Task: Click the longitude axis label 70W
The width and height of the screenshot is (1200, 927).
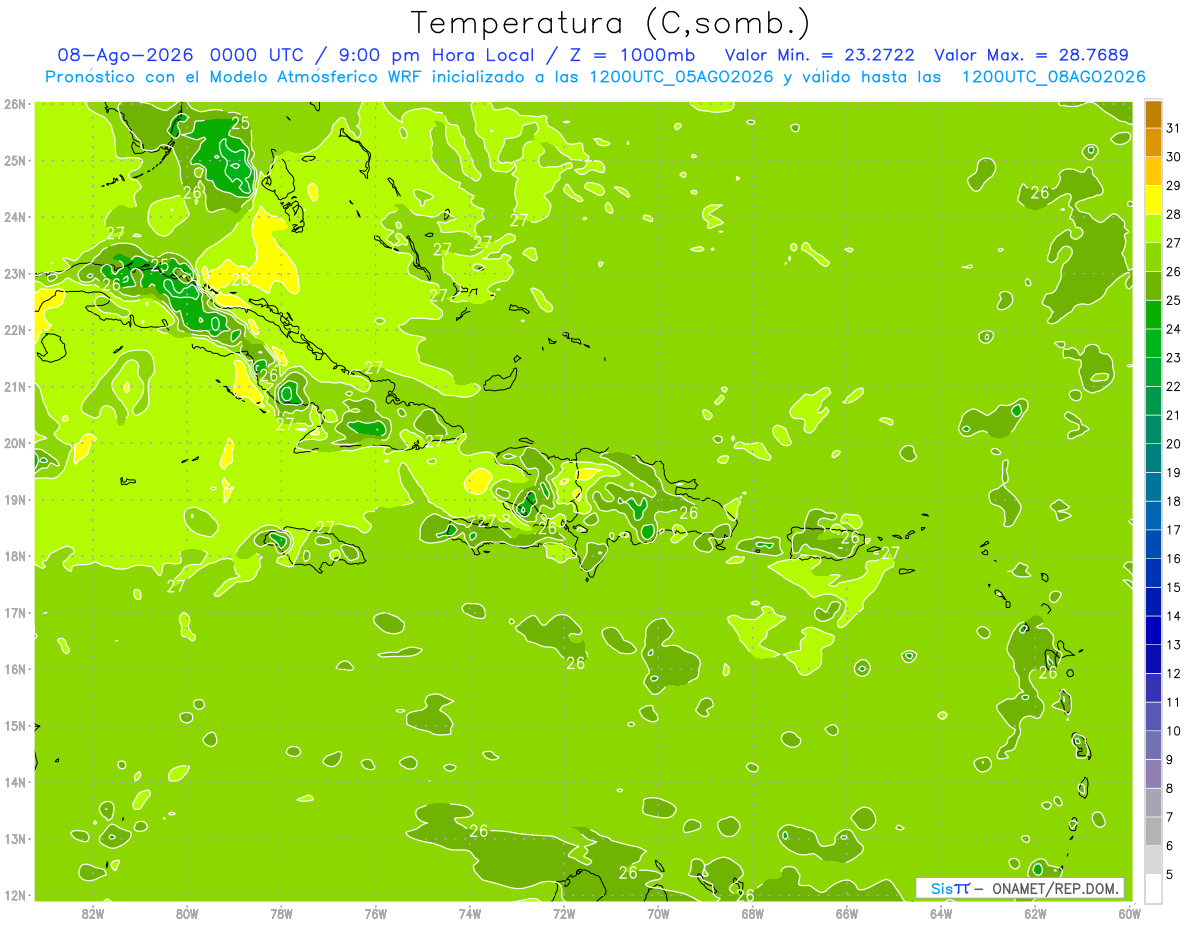Action: click(x=658, y=913)
